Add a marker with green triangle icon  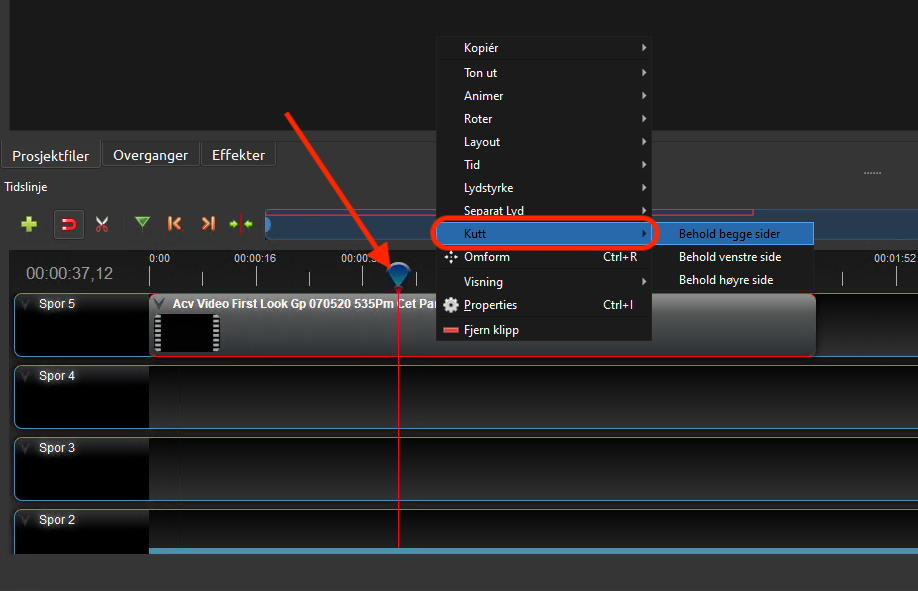143,223
